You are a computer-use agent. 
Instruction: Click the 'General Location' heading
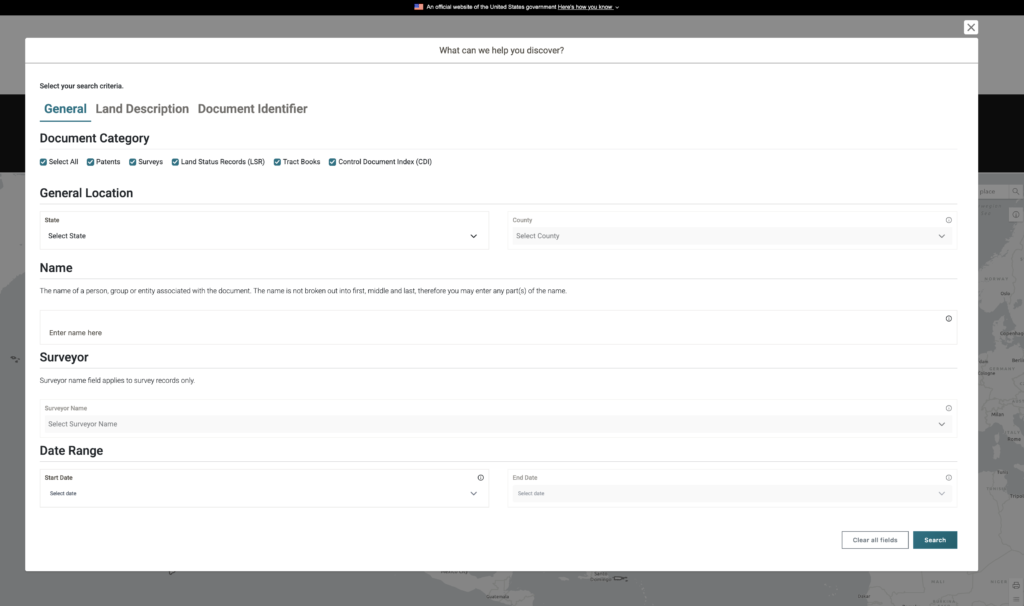(x=86, y=193)
